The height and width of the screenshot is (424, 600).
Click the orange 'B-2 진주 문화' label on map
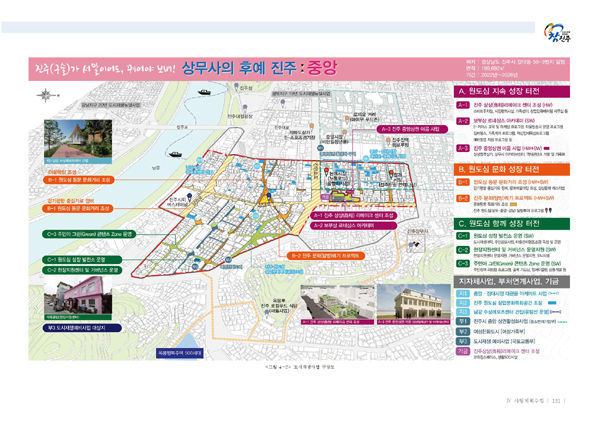(x=323, y=255)
